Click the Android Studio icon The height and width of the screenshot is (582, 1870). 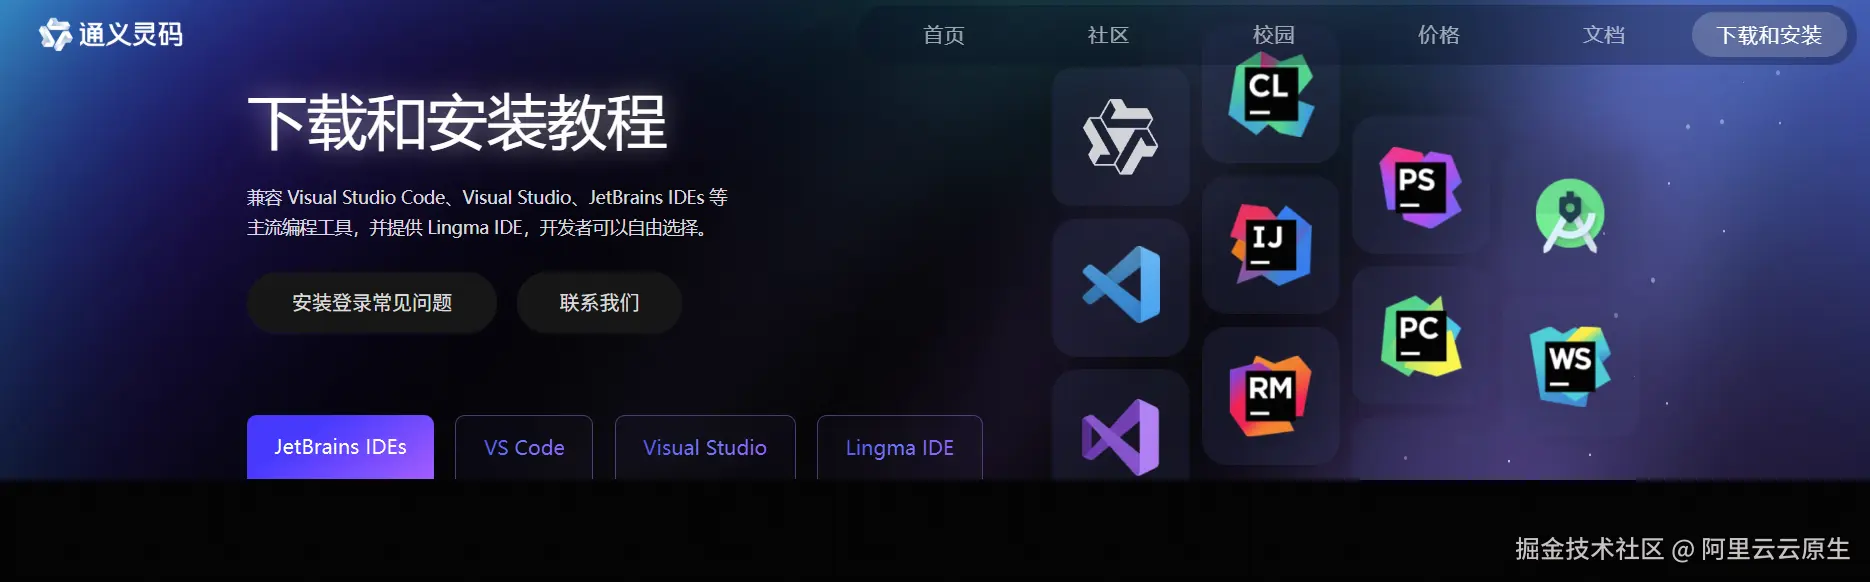(x=1570, y=215)
